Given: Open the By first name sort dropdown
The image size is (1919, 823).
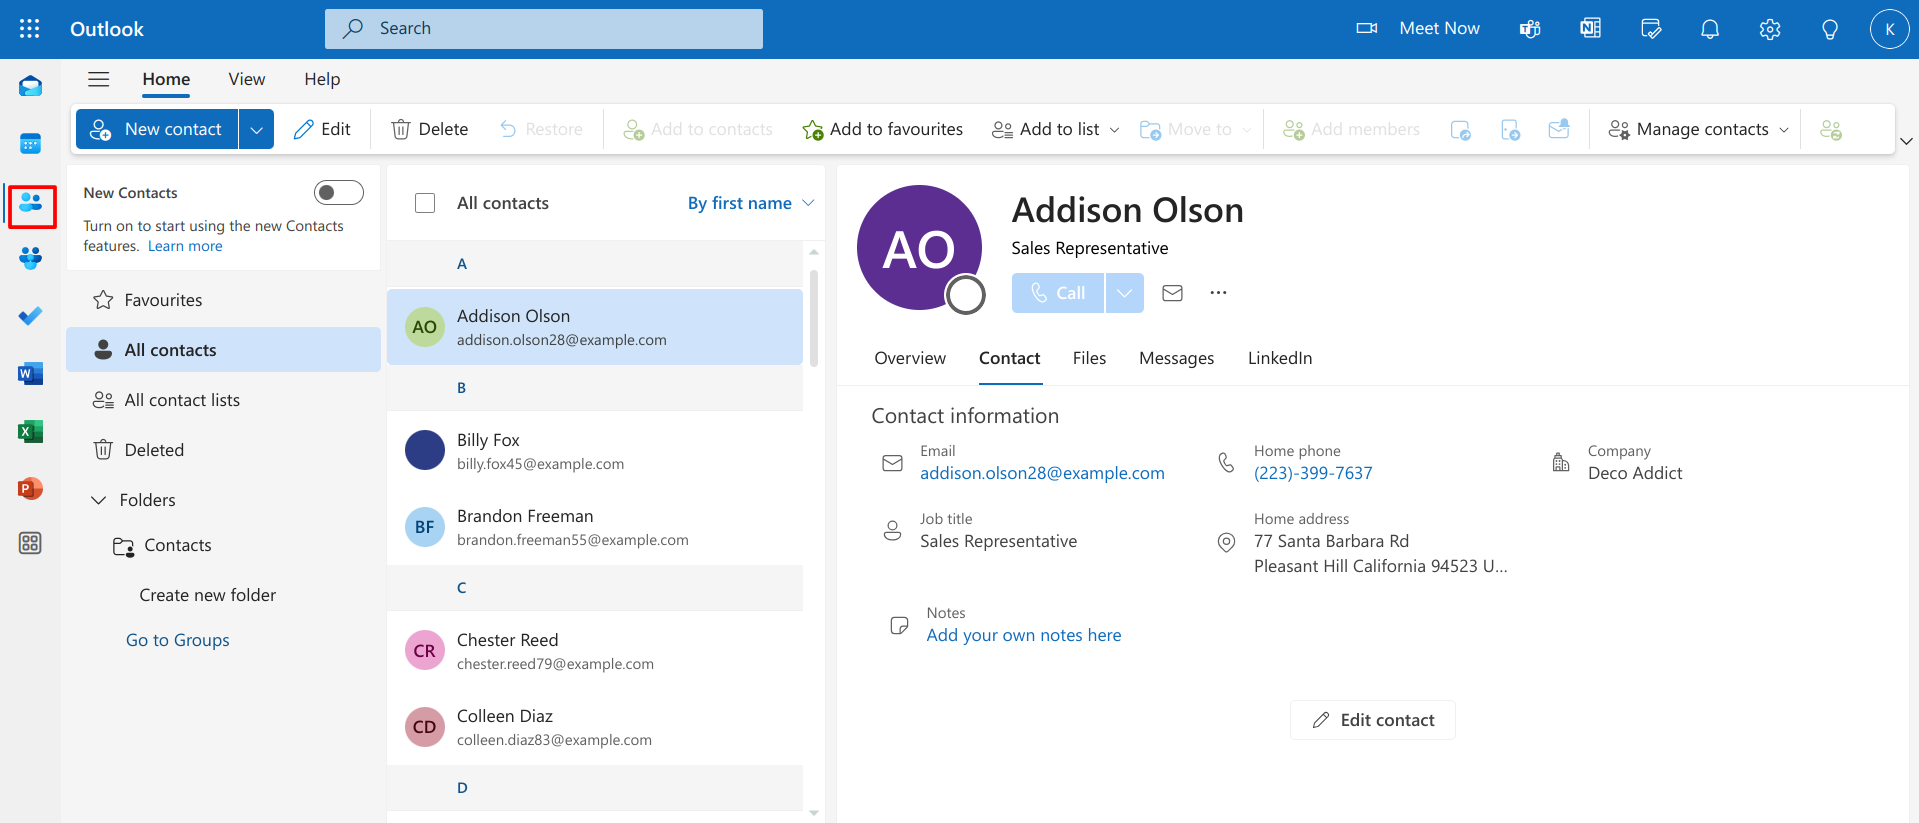Looking at the screenshot, I should (x=750, y=203).
